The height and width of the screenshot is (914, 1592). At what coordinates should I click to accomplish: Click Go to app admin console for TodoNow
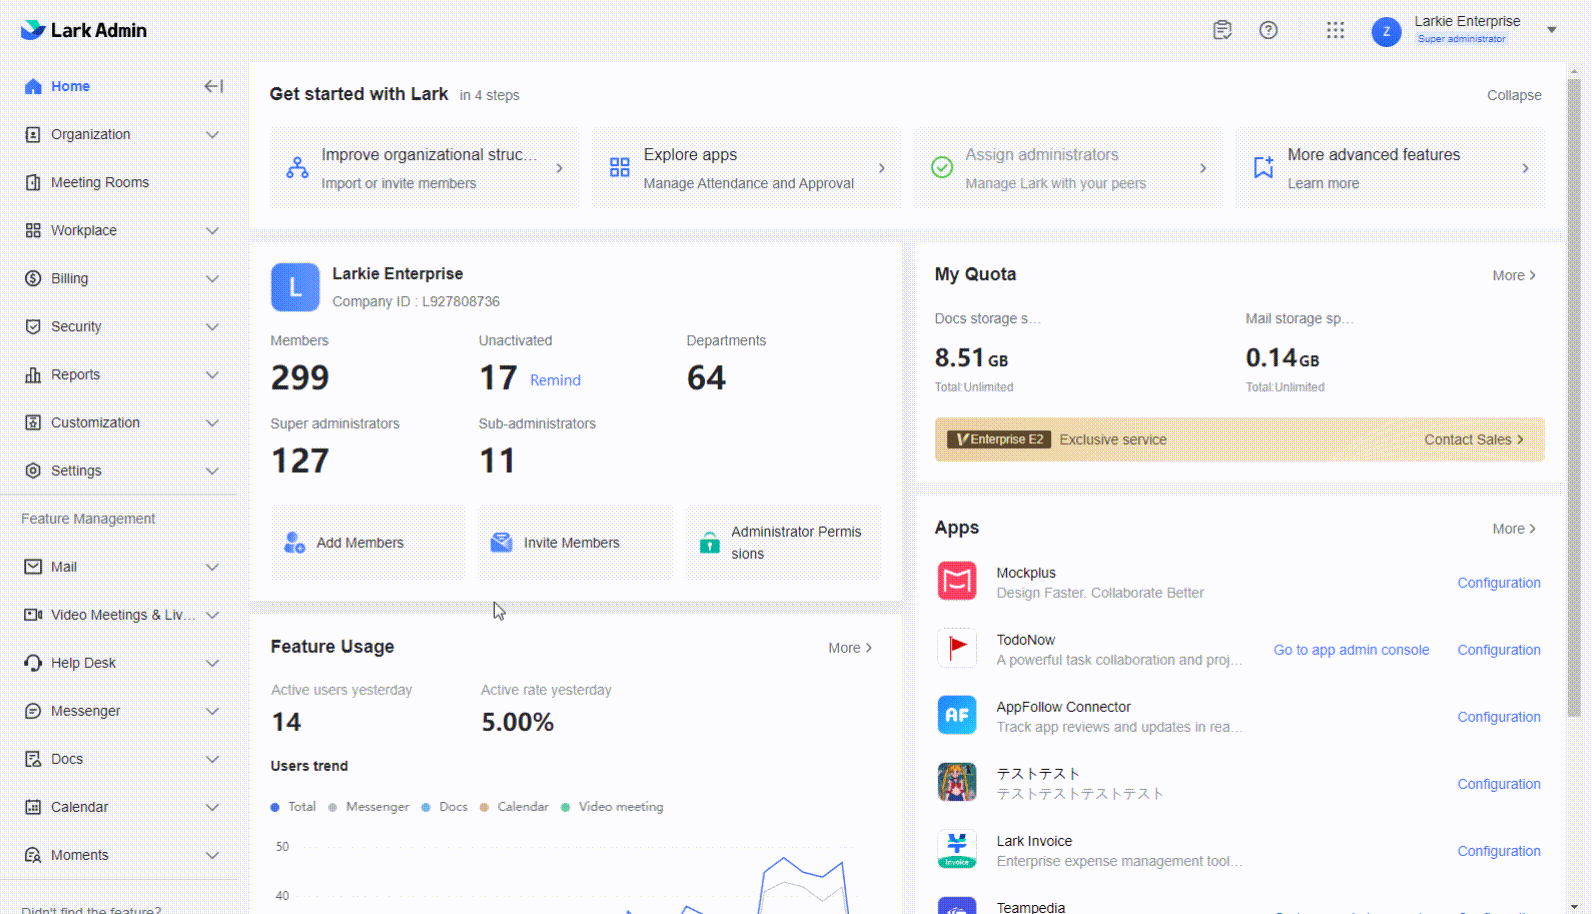coord(1351,649)
